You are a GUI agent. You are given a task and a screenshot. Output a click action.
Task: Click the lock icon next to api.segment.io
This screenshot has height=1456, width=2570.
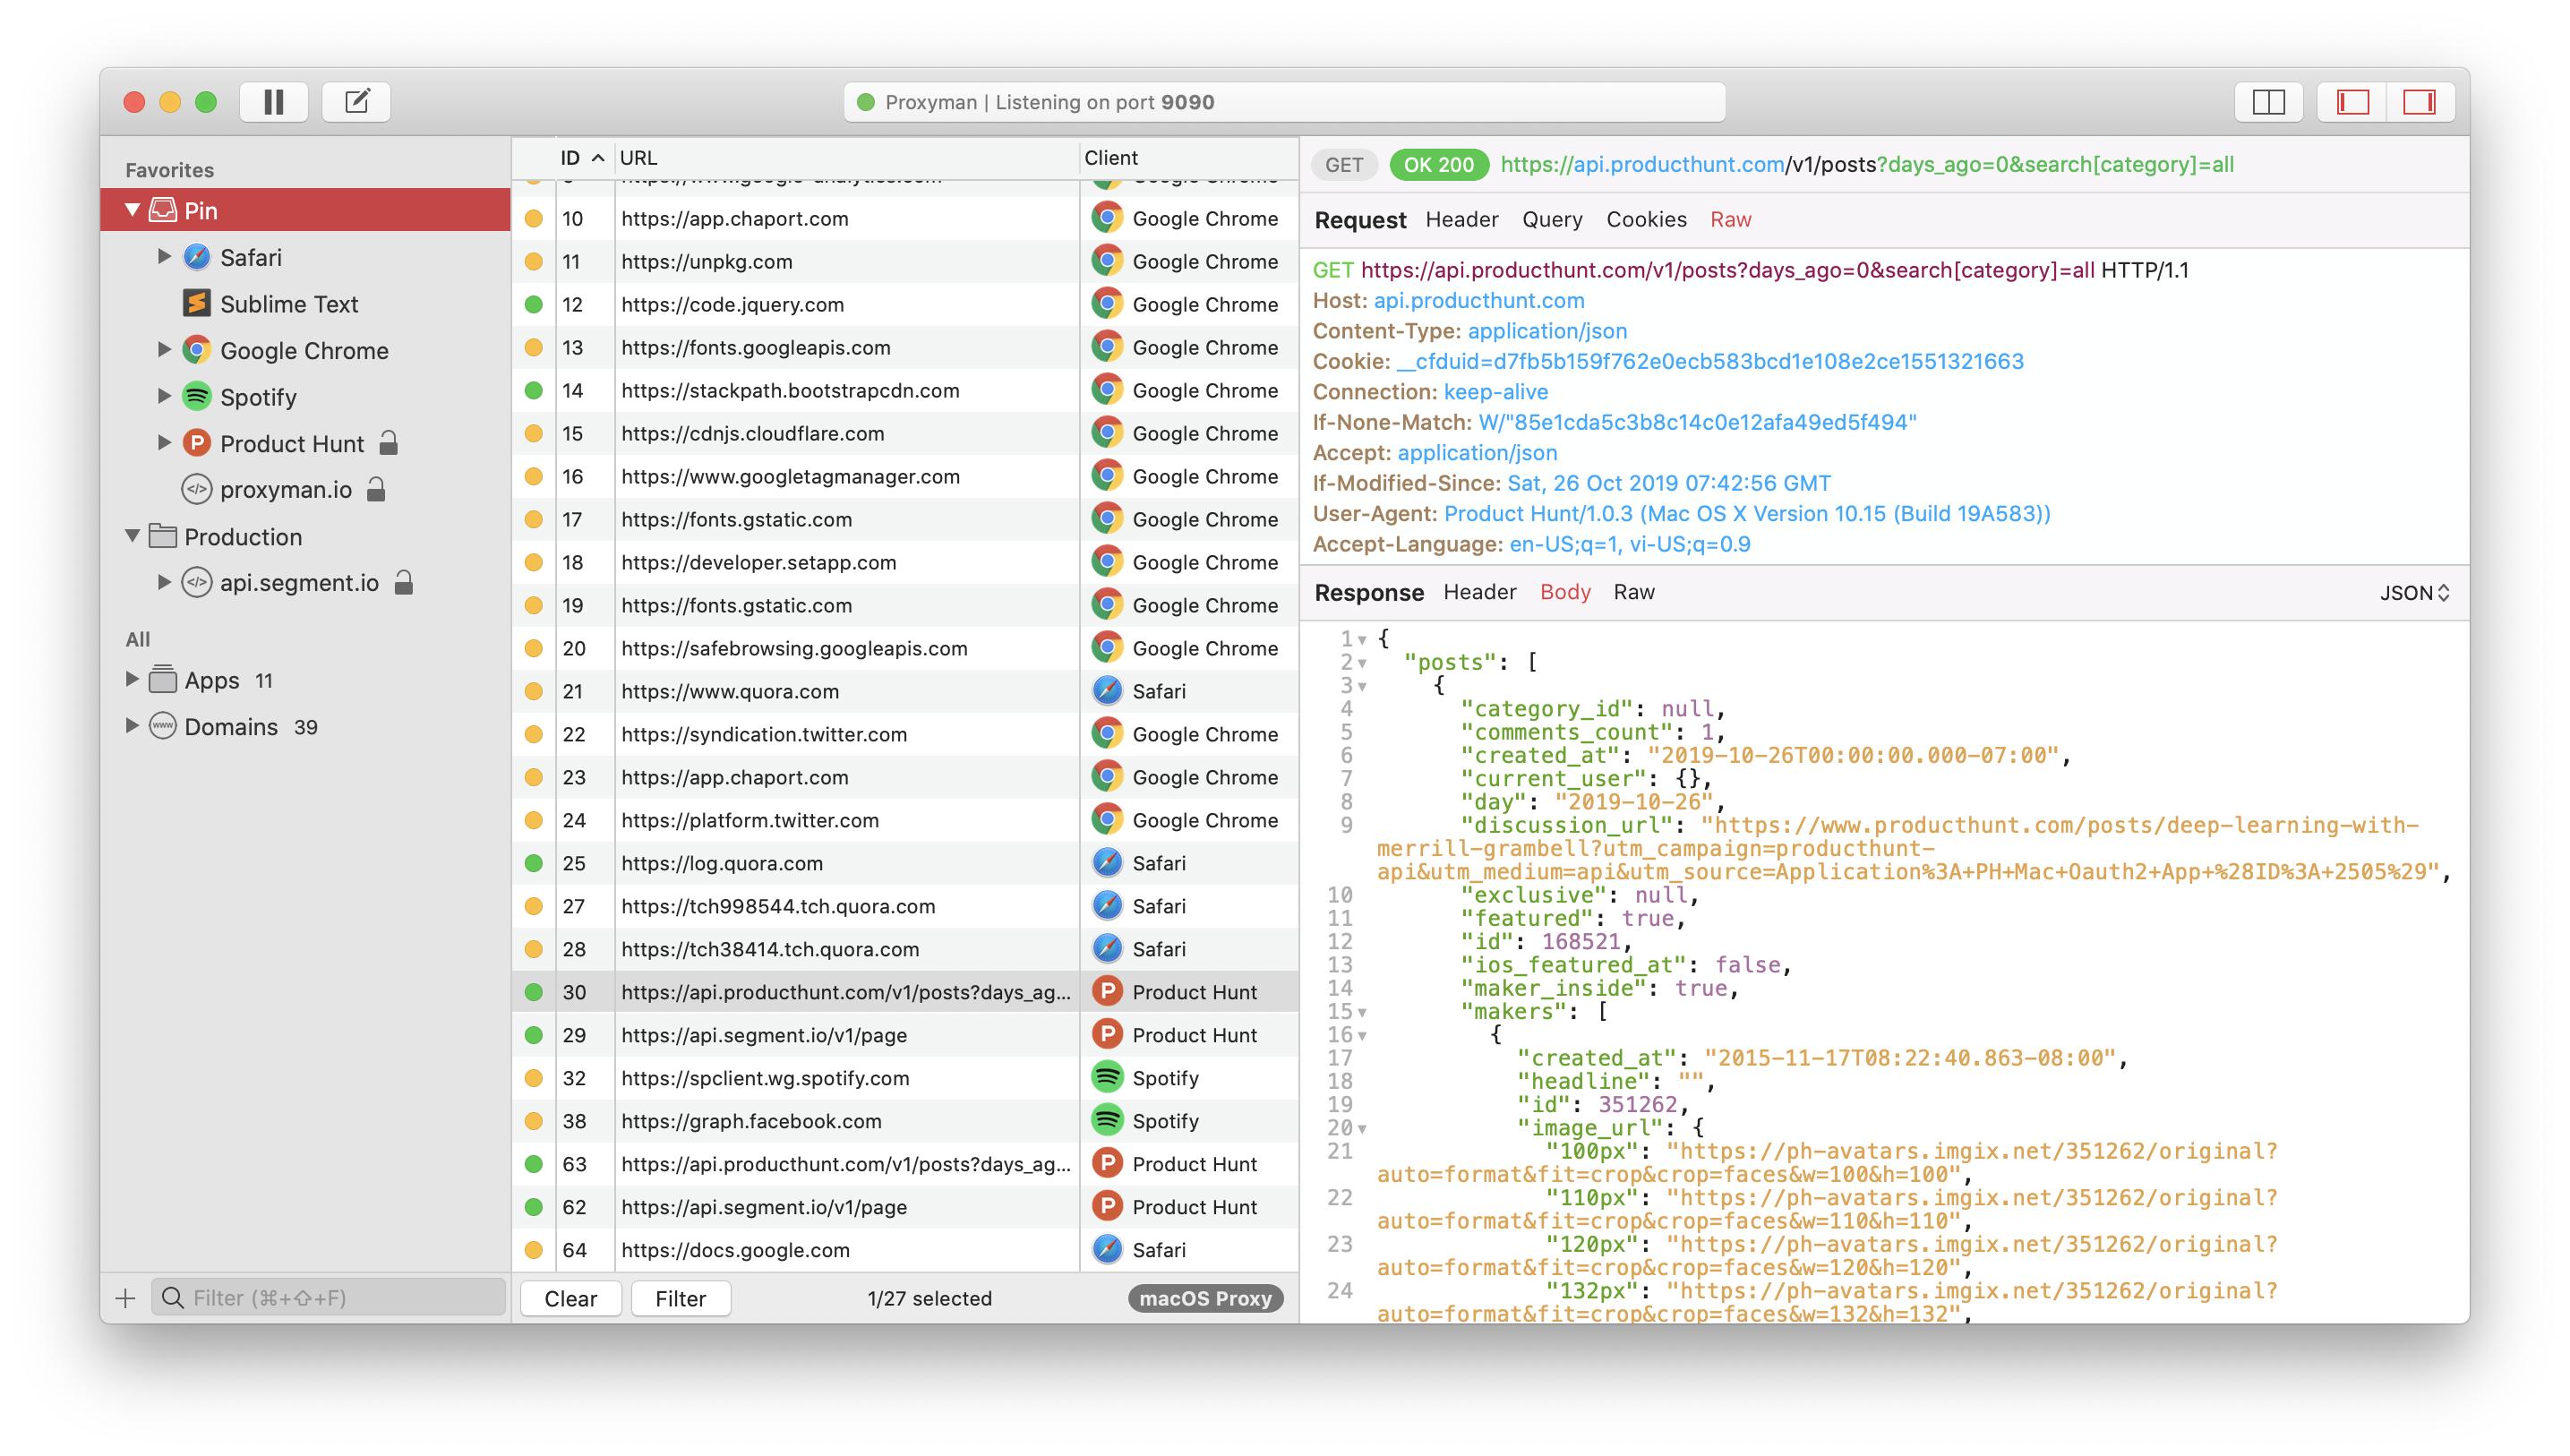(x=403, y=583)
